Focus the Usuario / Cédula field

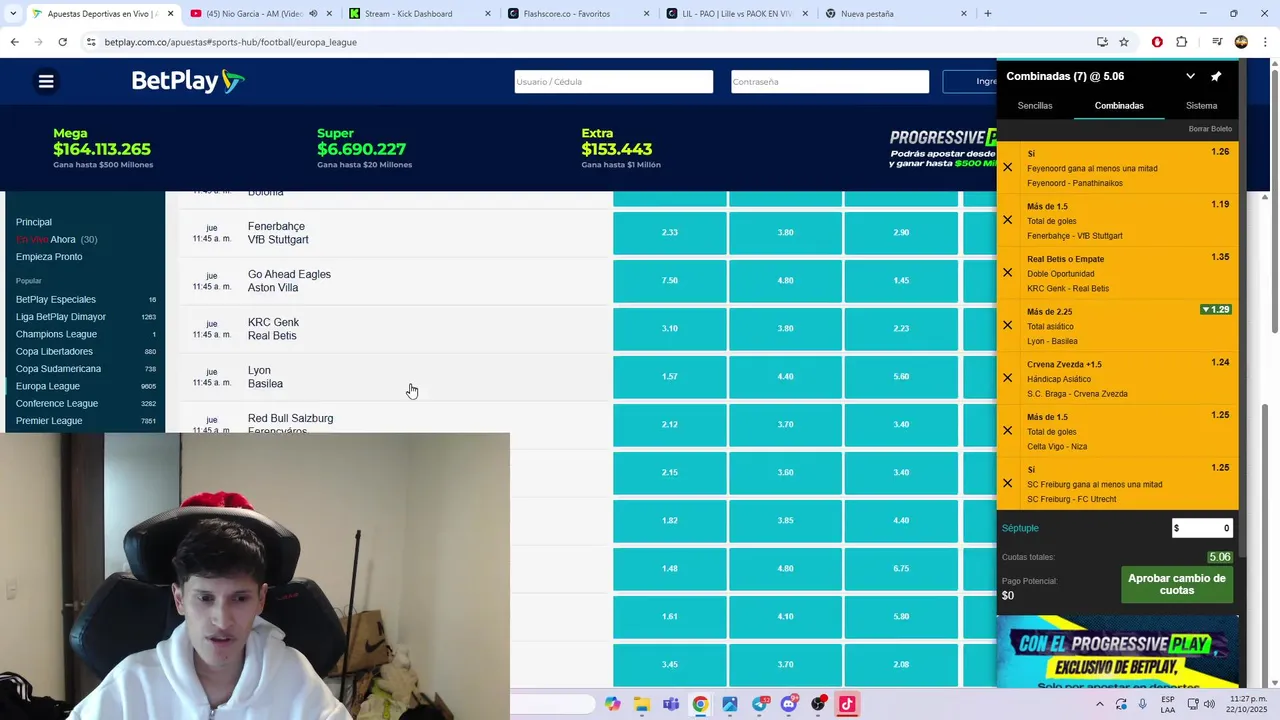[x=614, y=82]
